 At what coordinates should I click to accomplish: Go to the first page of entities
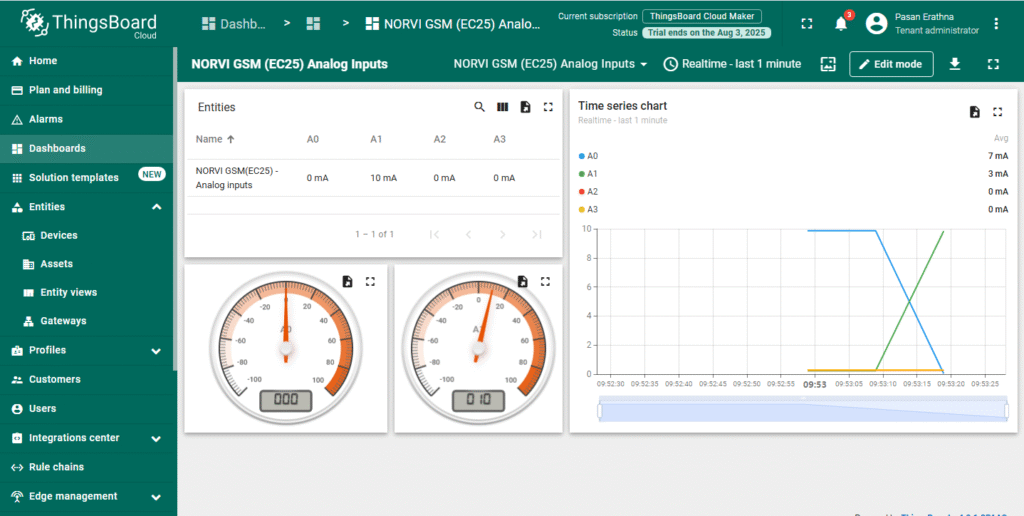click(x=434, y=234)
